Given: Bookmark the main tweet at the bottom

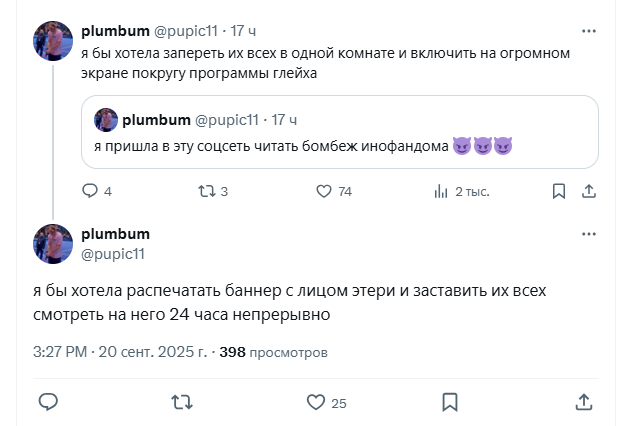Looking at the screenshot, I should pyautogui.click(x=451, y=402).
